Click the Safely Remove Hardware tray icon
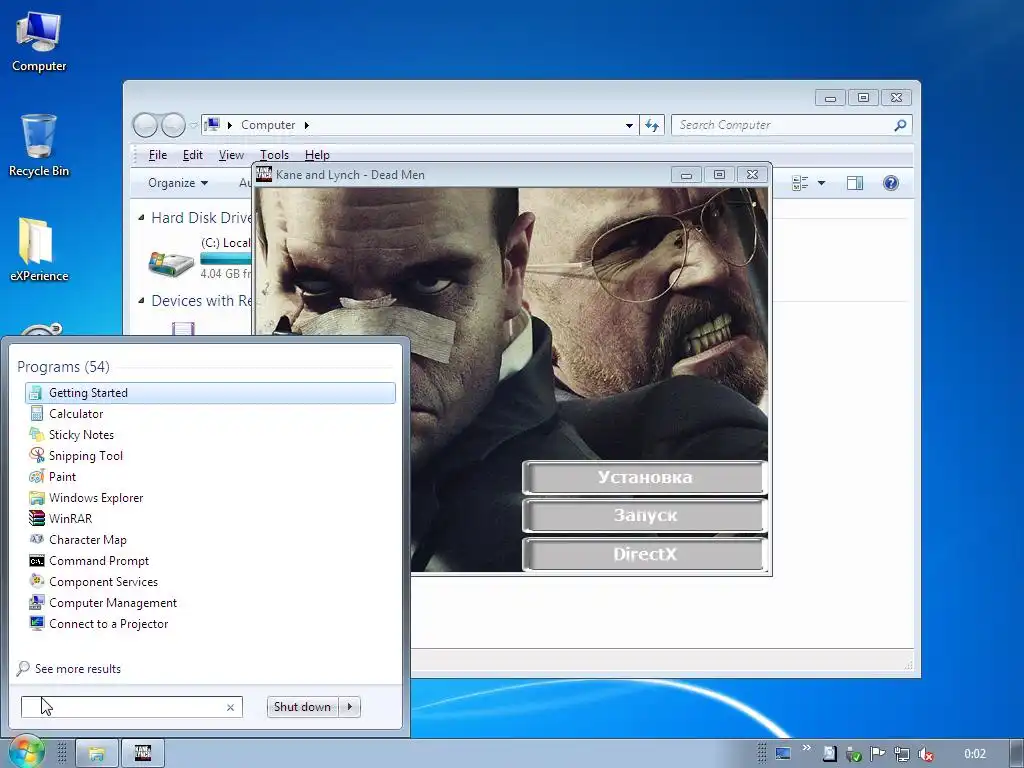 [x=853, y=754]
